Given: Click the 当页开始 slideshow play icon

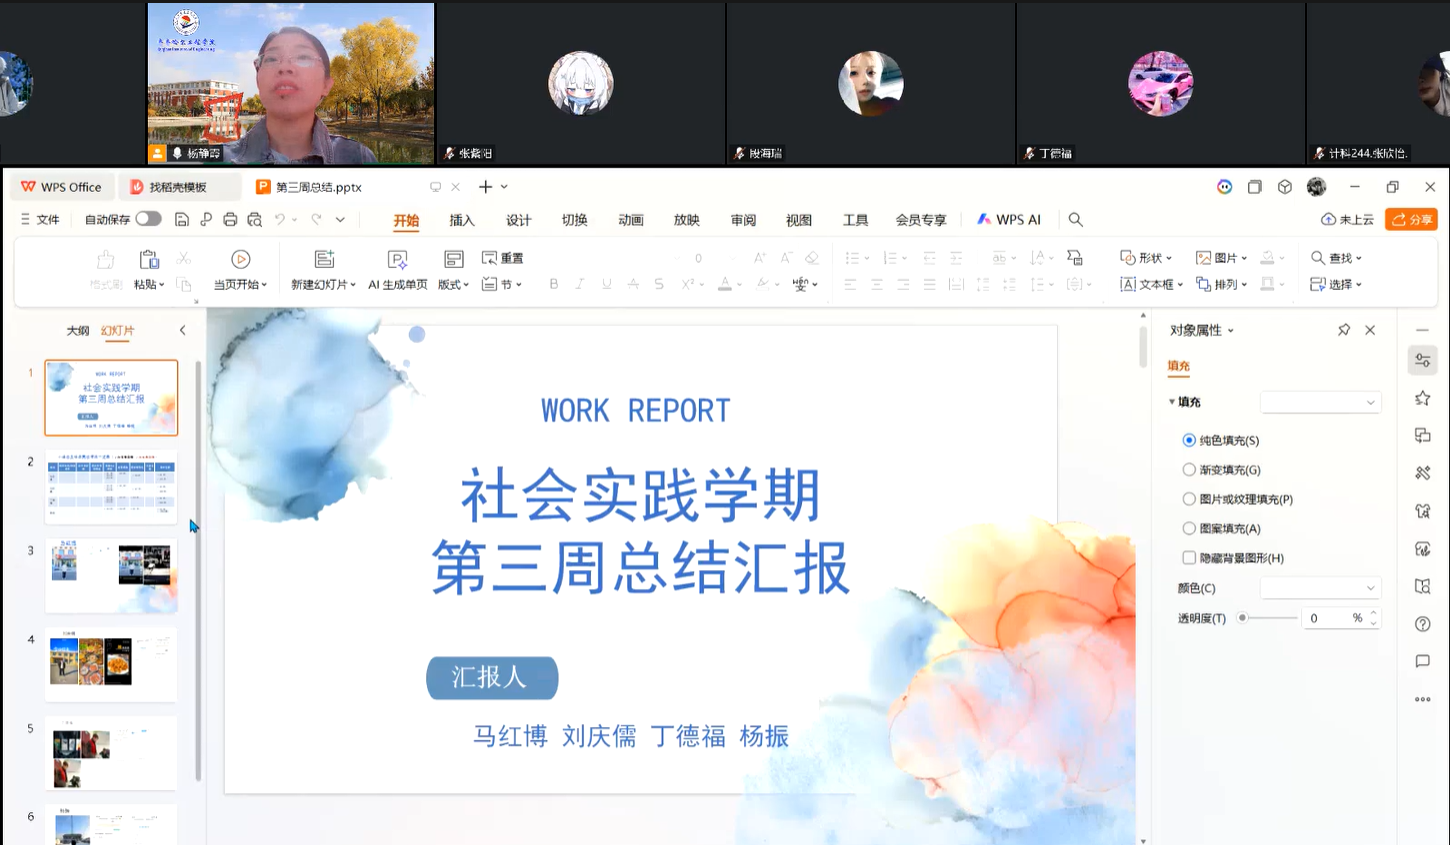Looking at the screenshot, I should pos(240,260).
